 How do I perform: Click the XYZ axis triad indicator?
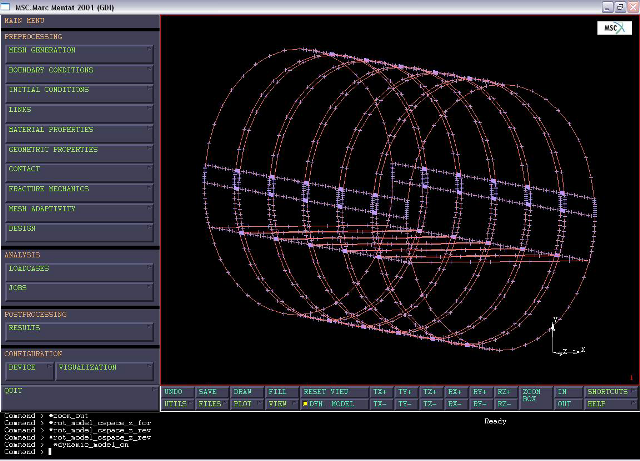coord(567,337)
